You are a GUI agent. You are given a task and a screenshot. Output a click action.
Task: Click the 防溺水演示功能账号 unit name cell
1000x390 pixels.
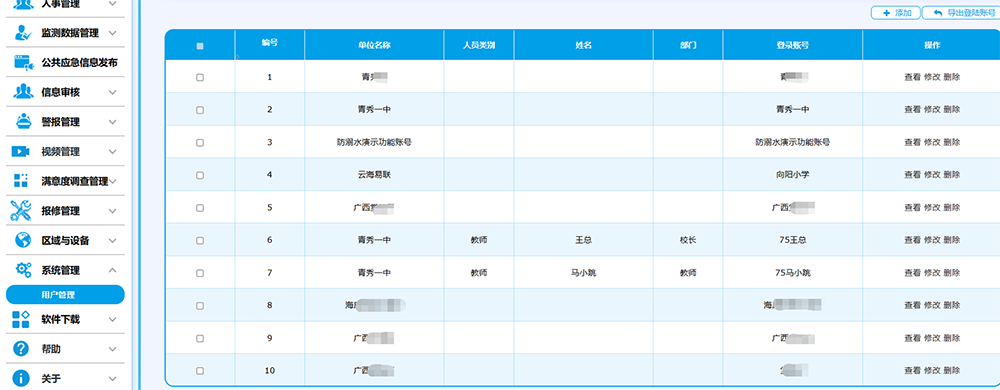[x=374, y=143]
